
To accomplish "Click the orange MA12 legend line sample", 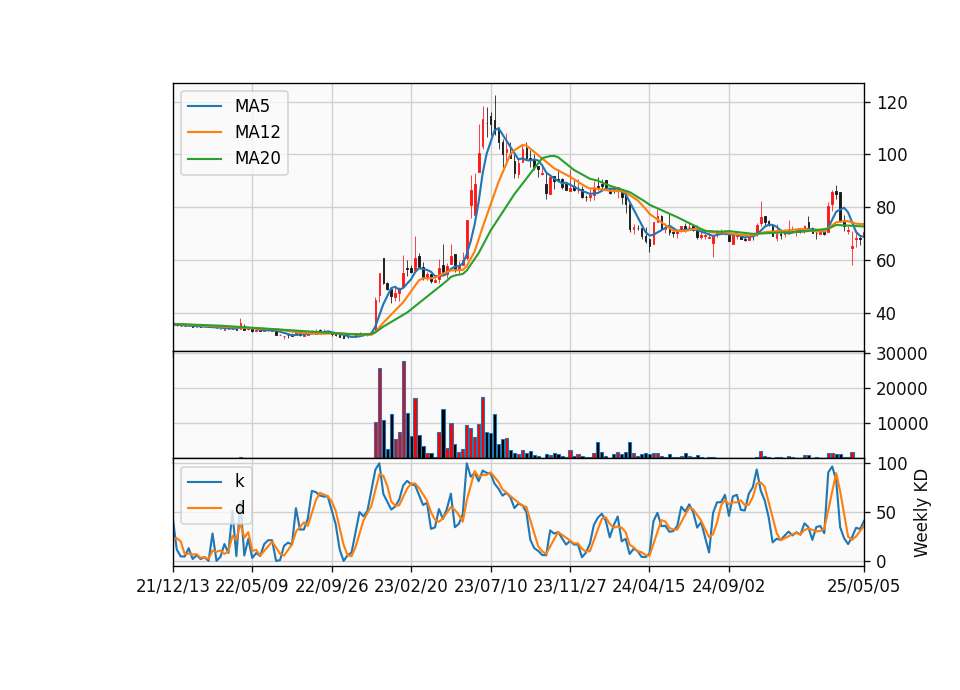I will pyautogui.click(x=204, y=132).
